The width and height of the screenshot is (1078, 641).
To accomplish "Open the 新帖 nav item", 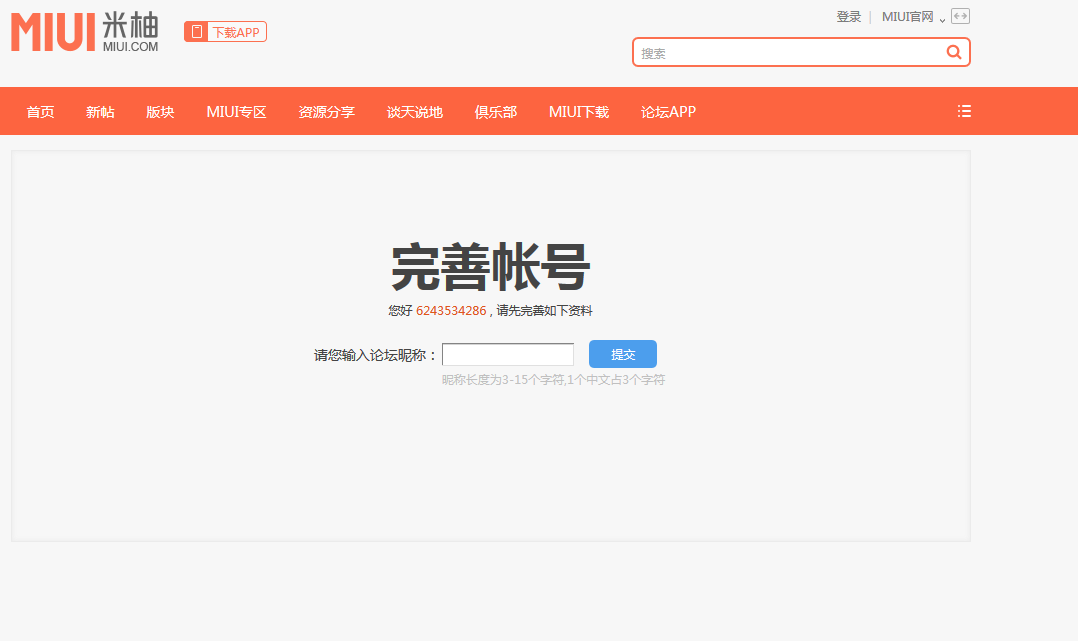I will point(100,112).
